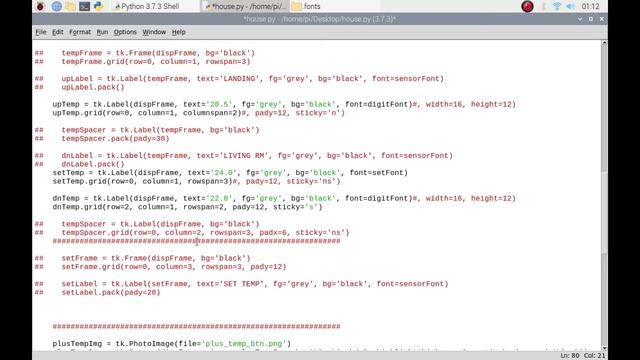Launch the terminal icon in taskbar
Screen dimensions: 640x360
point(84,6)
